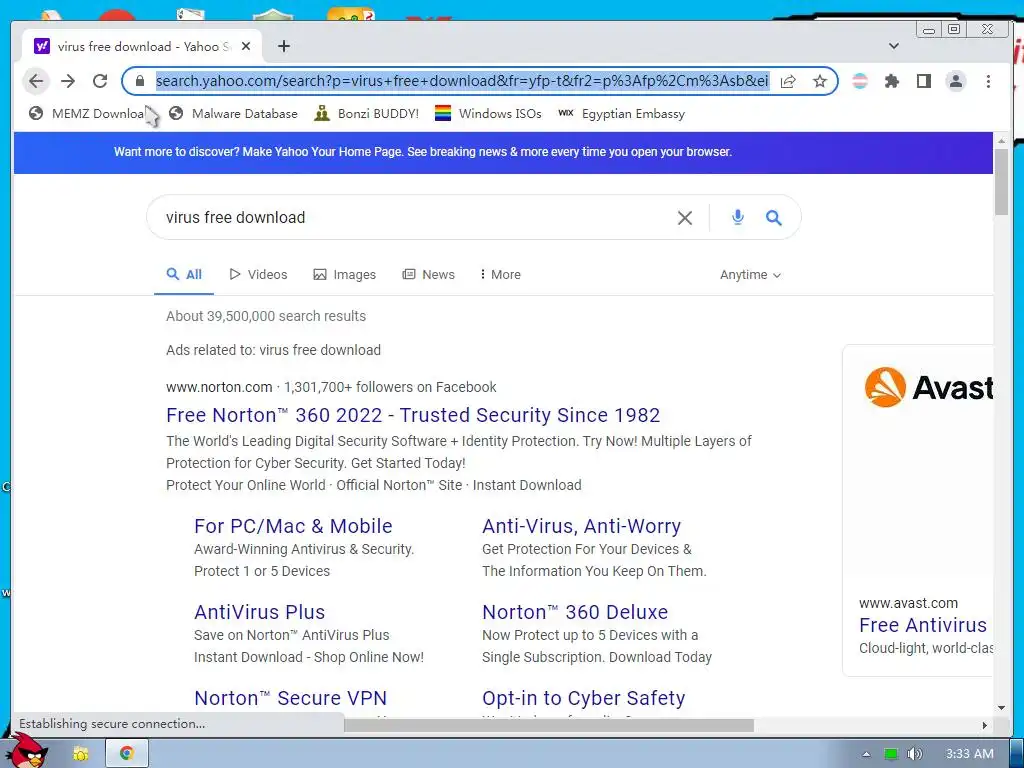
Task: Clear the Yahoo search box text
Action: (684, 217)
